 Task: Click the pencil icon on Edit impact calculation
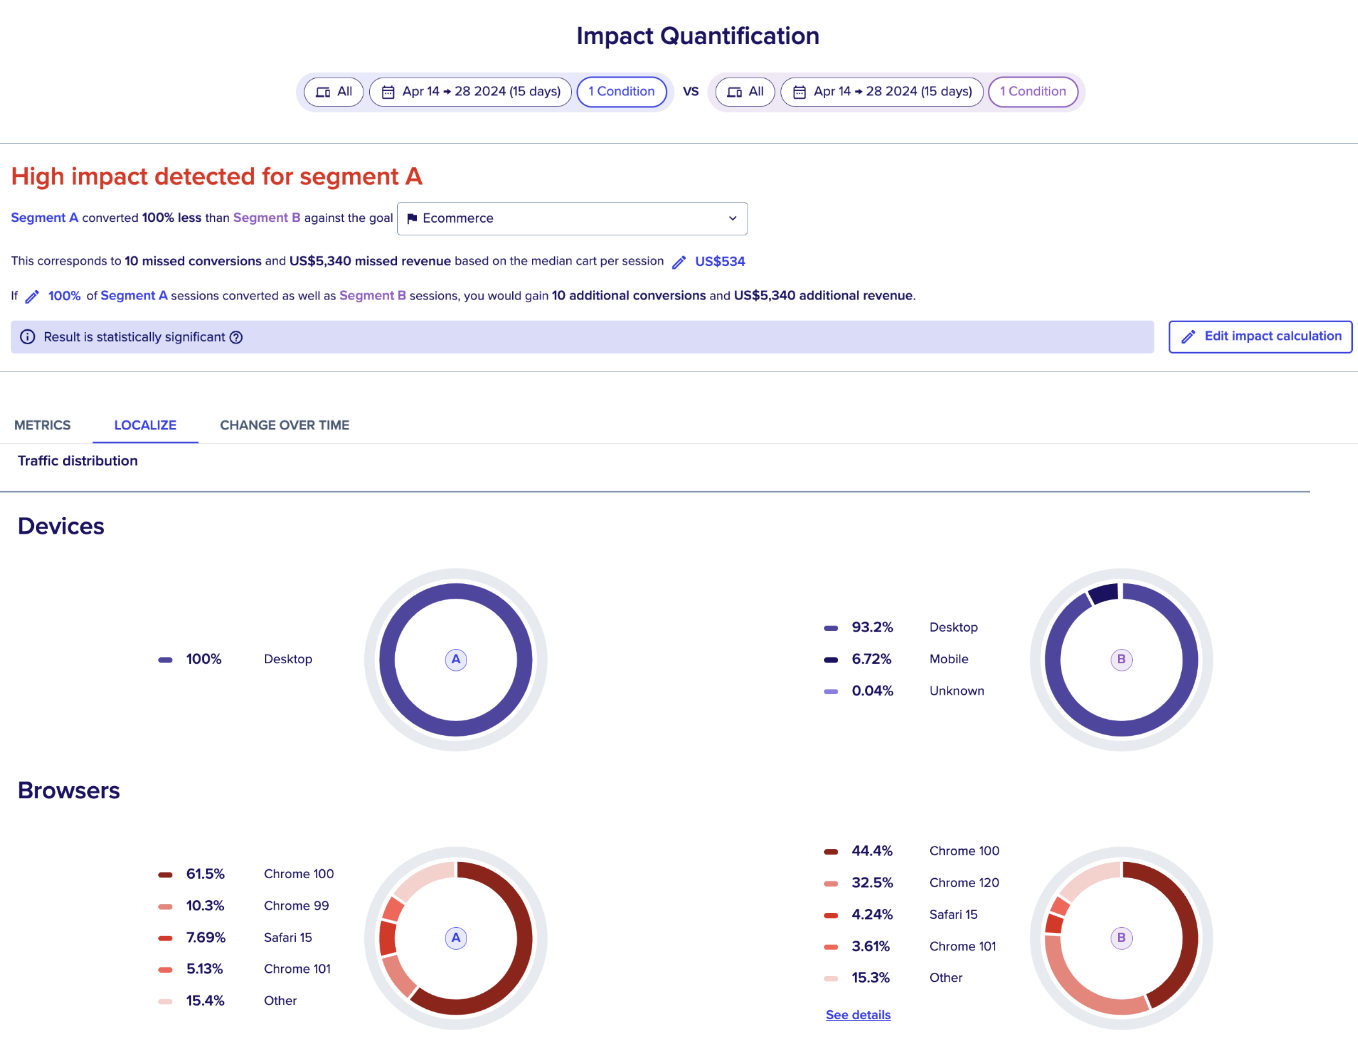point(1188,336)
